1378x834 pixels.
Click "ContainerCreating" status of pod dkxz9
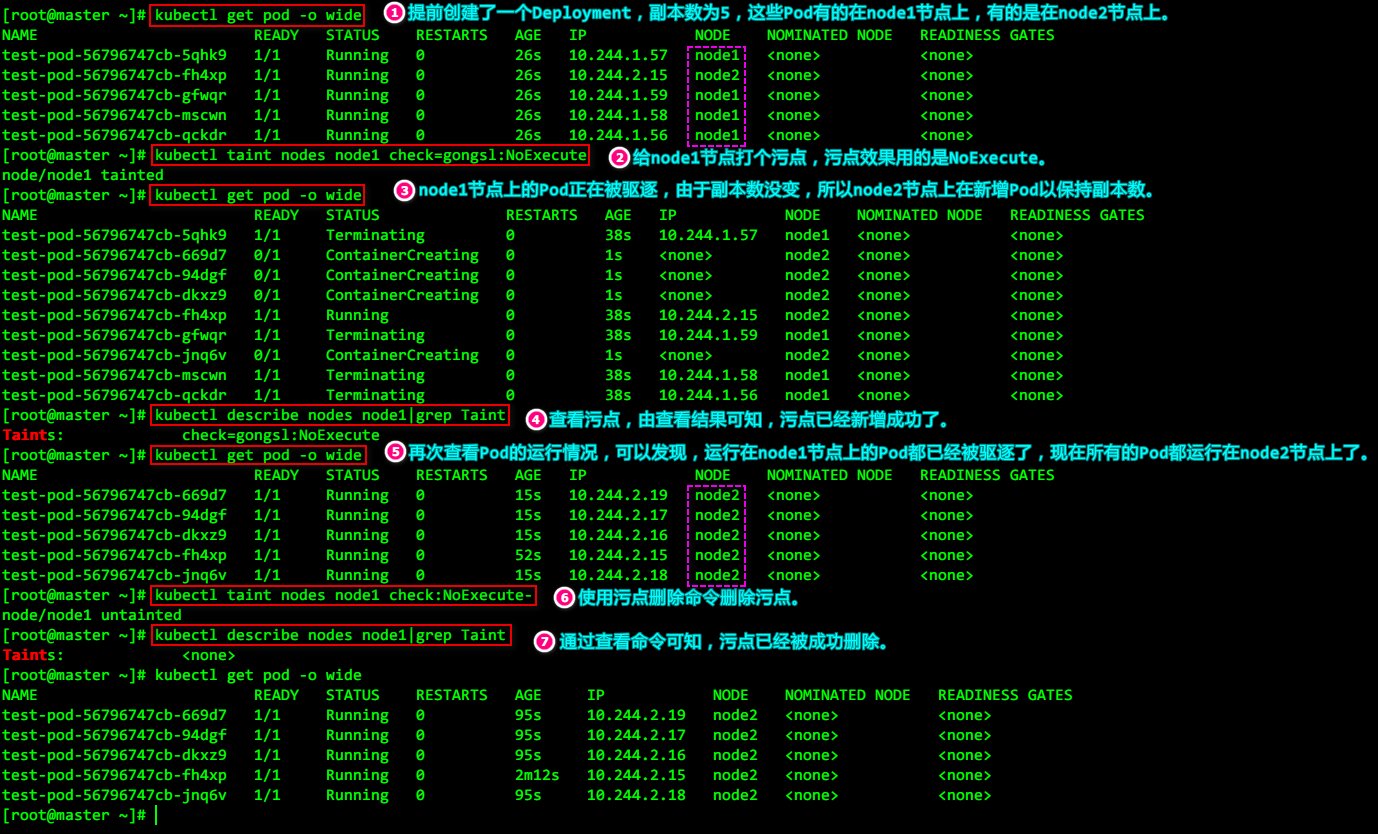coord(402,295)
